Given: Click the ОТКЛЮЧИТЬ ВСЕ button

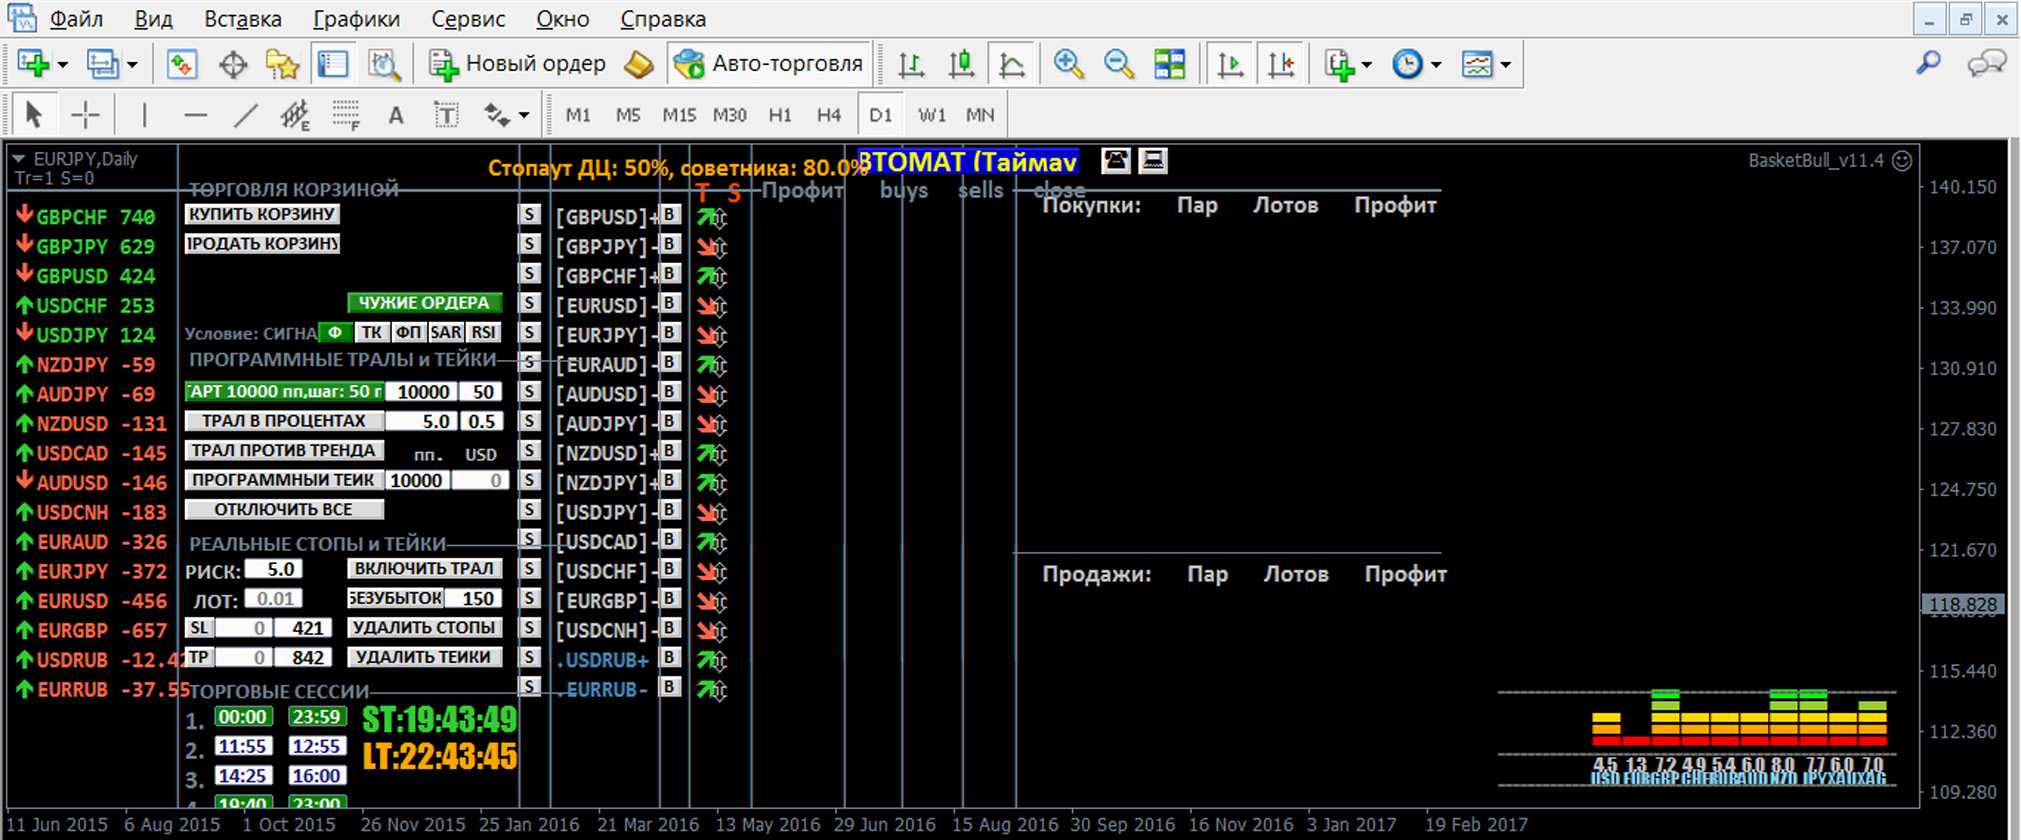Looking at the screenshot, I should pyautogui.click(x=284, y=510).
